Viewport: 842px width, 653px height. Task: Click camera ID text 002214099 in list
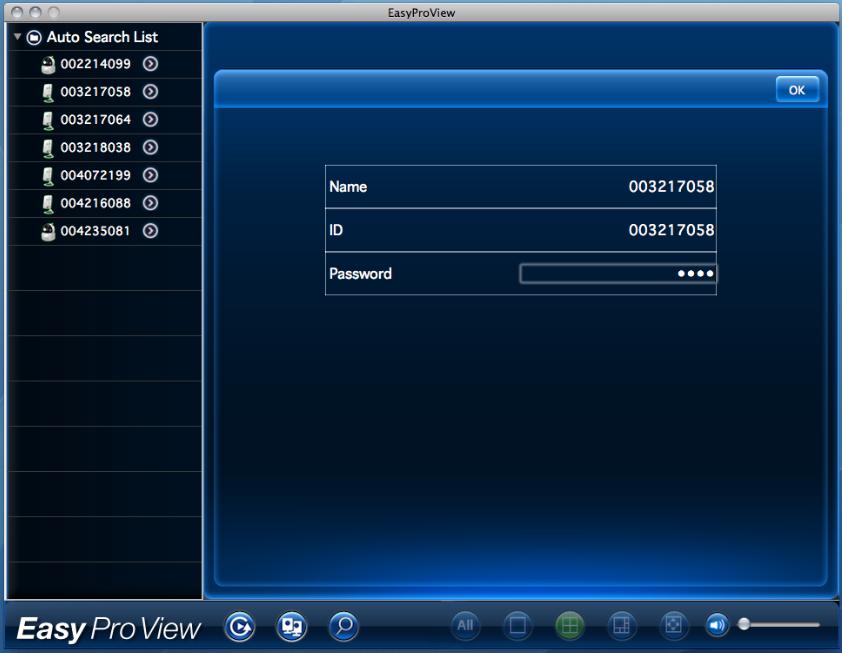tap(96, 64)
